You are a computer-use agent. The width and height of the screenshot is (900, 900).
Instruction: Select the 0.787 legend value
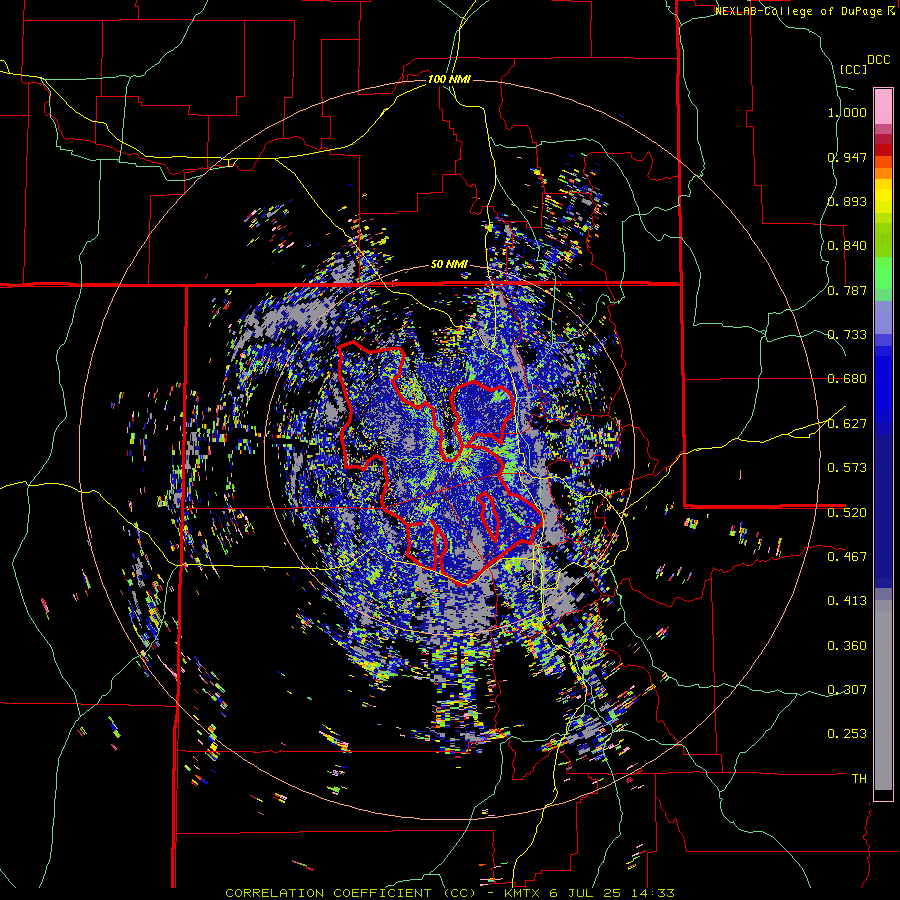pyautogui.click(x=847, y=290)
